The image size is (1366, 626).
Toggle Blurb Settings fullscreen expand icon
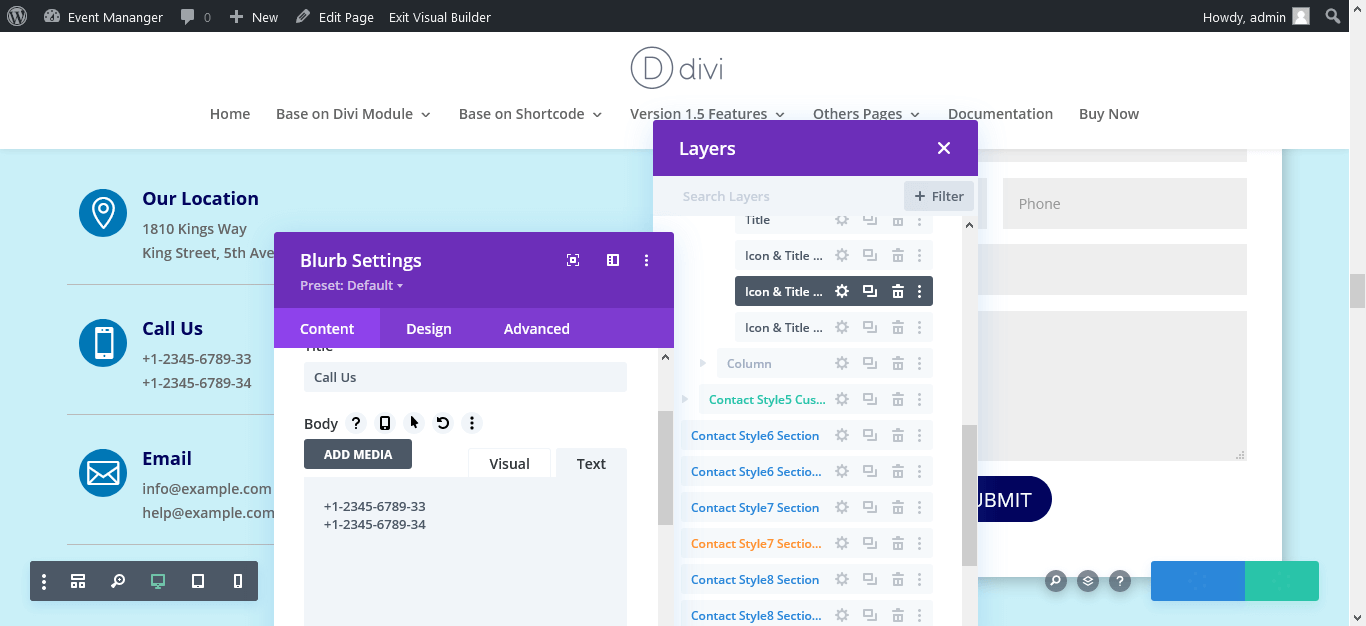click(x=573, y=260)
